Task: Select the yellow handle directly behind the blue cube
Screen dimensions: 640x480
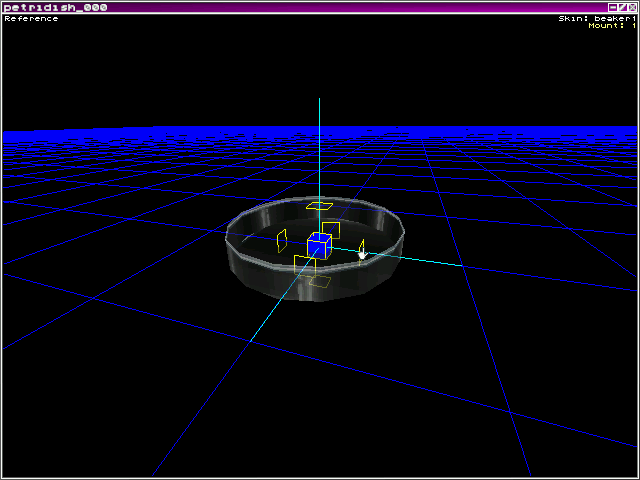Action: (330, 229)
